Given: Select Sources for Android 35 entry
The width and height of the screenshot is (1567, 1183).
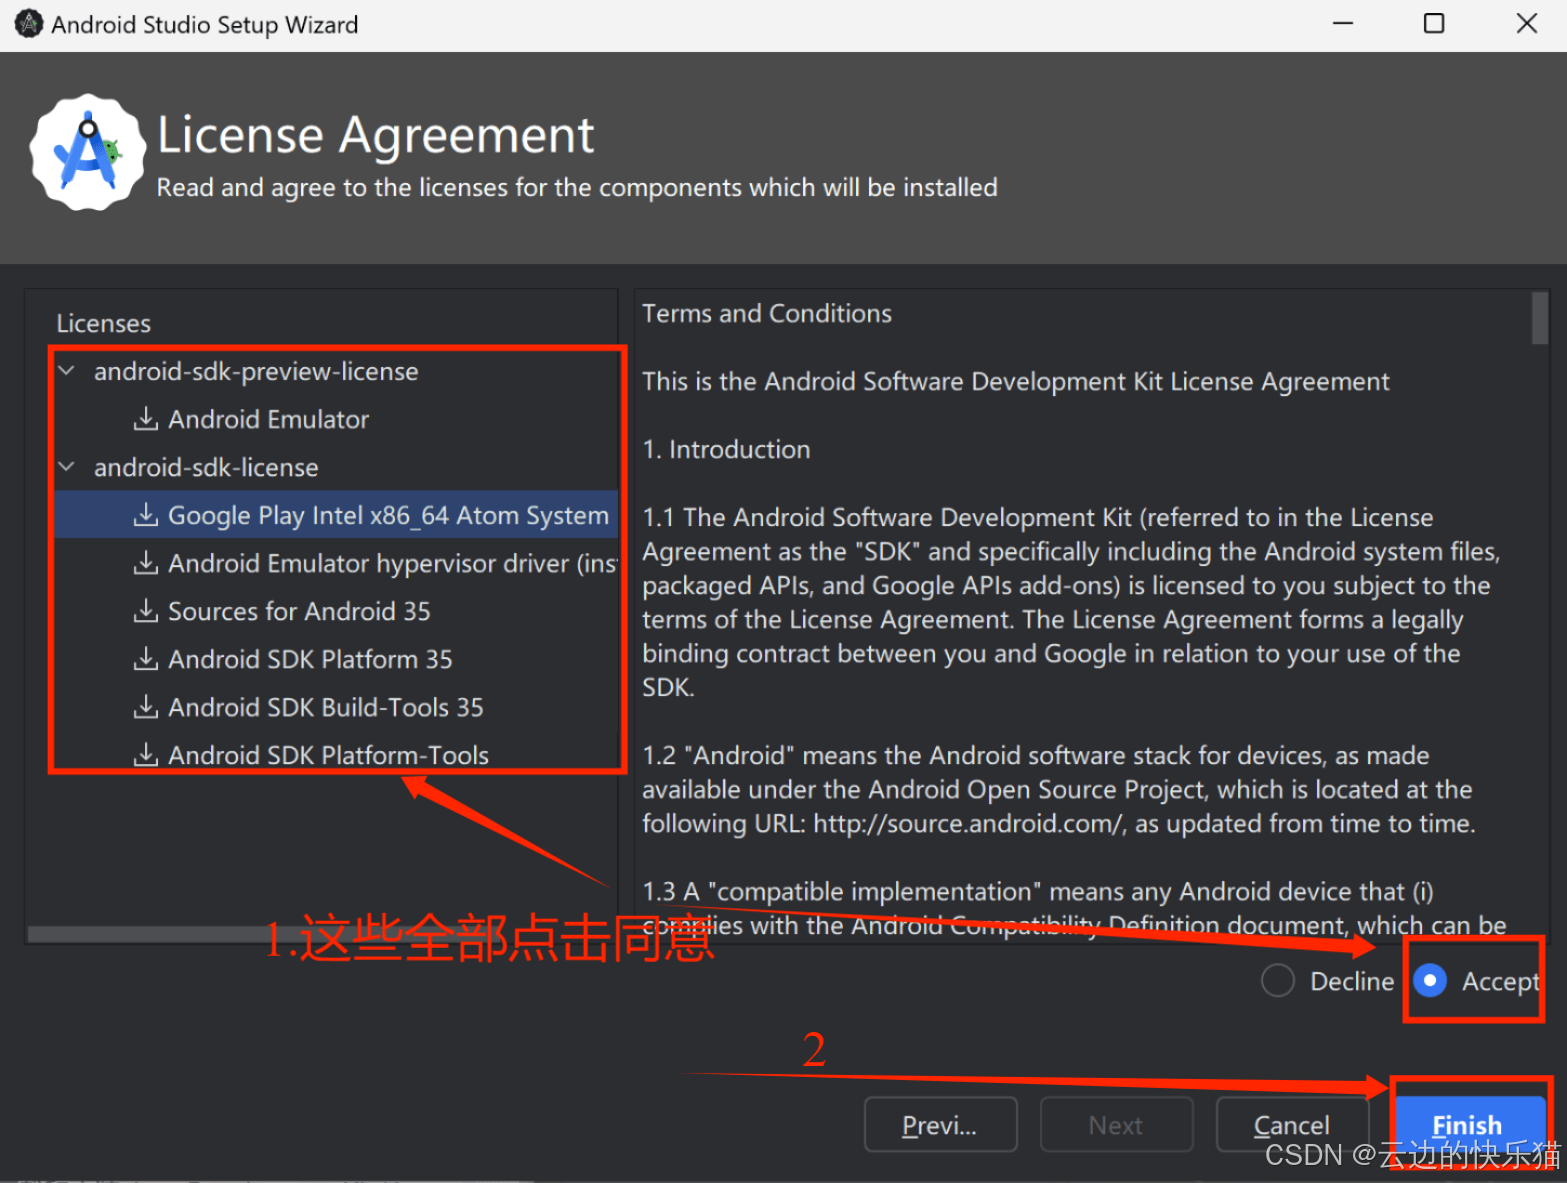Looking at the screenshot, I should click(299, 611).
